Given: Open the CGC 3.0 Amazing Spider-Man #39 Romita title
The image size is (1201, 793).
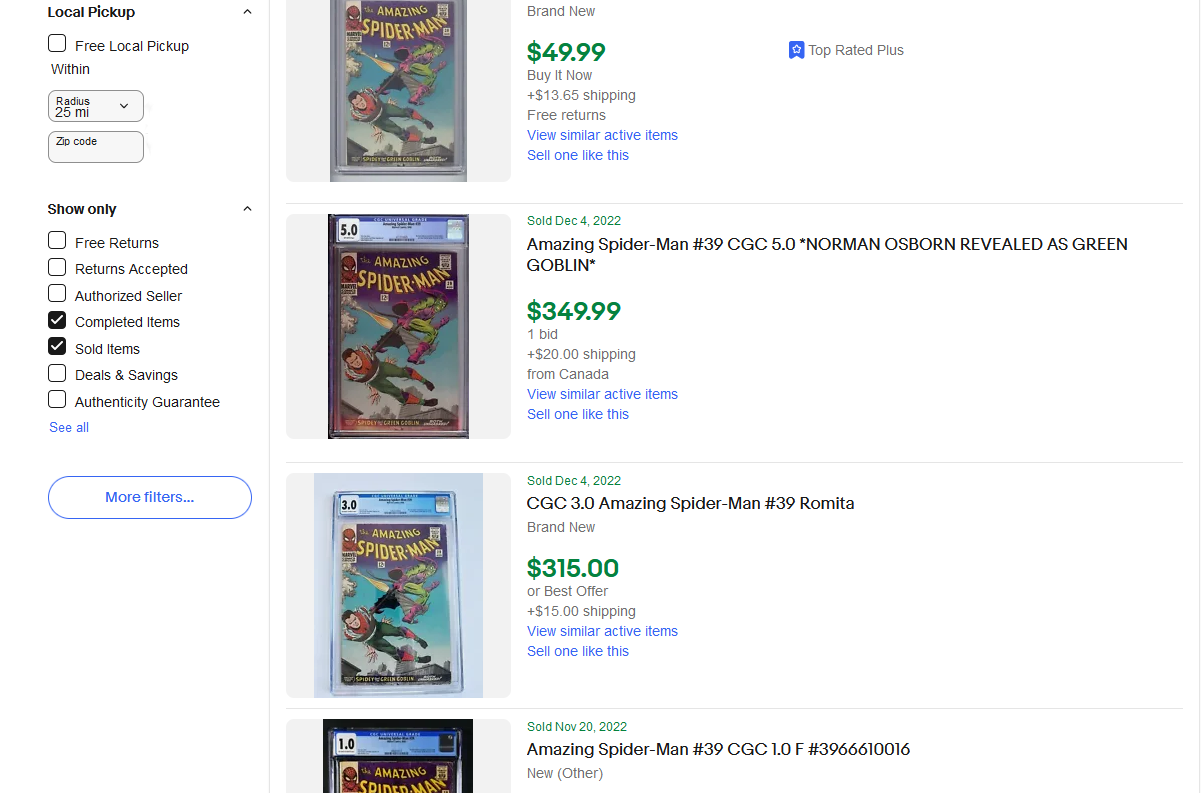Looking at the screenshot, I should [690, 503].
